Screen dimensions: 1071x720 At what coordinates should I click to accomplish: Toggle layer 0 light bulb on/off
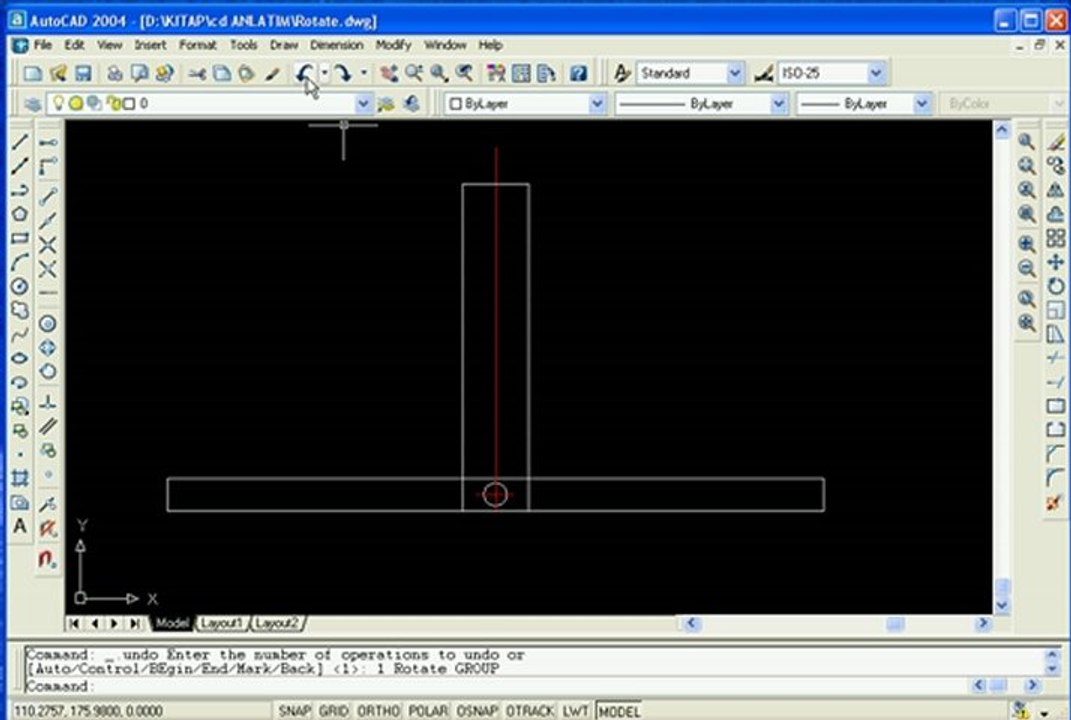click(59, 103)
